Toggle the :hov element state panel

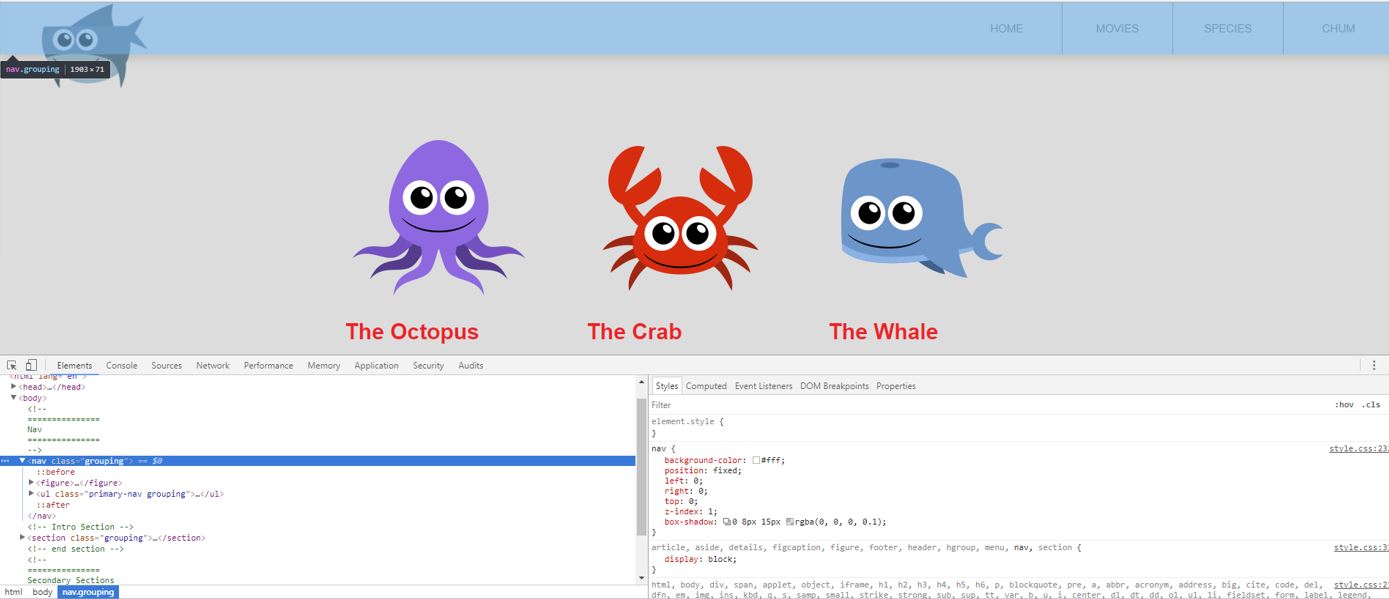(1344, 405)
